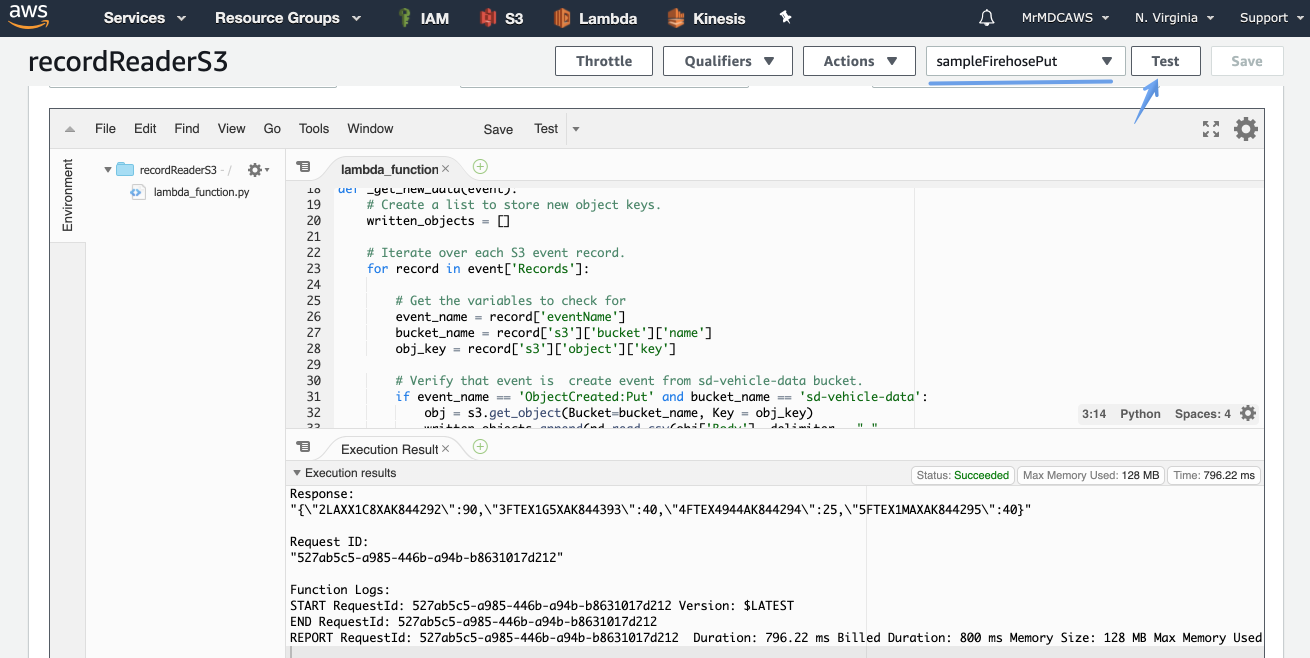Open the sampleFirehosePut test event selector

[x=1026, y=61]
